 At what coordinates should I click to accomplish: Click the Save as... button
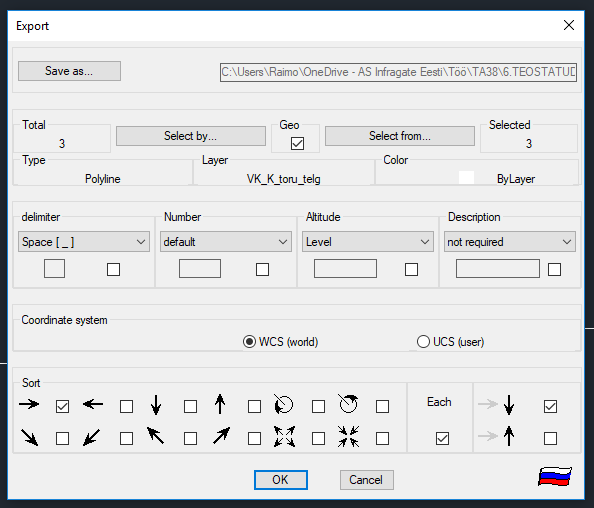(69, 71)
